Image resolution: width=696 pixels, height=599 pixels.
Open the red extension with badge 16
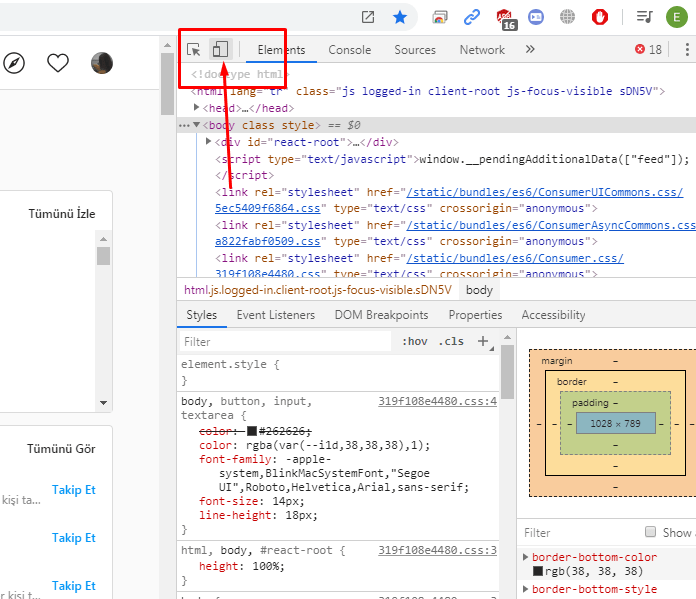506,19
